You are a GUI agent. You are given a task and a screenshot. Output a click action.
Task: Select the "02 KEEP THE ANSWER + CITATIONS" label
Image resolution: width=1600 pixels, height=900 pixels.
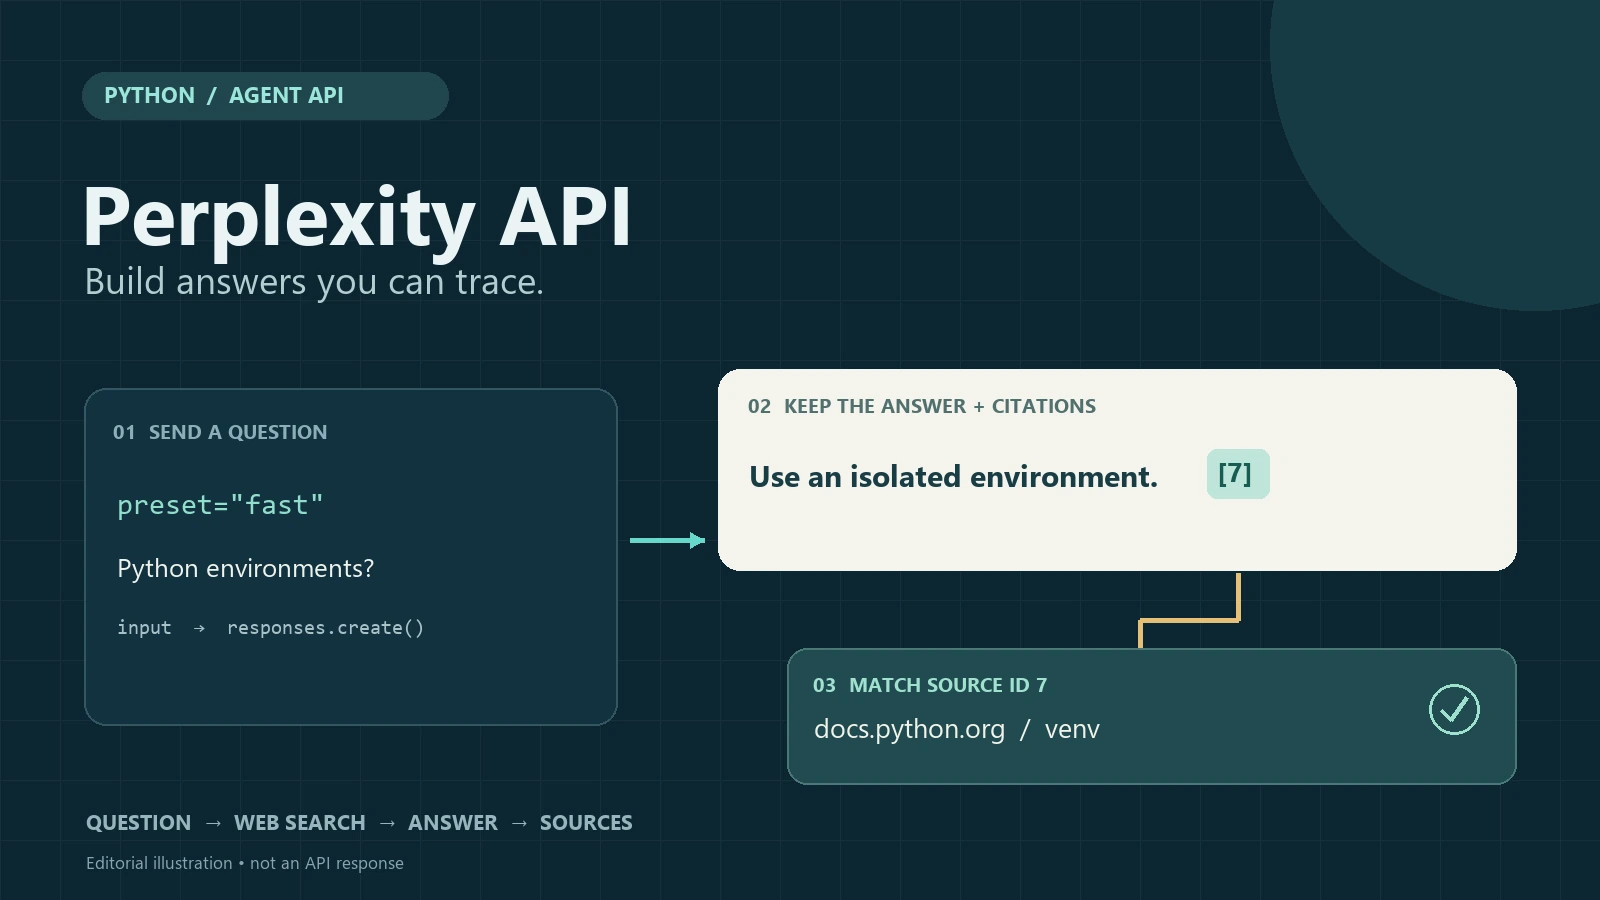(x=922, y=406)
